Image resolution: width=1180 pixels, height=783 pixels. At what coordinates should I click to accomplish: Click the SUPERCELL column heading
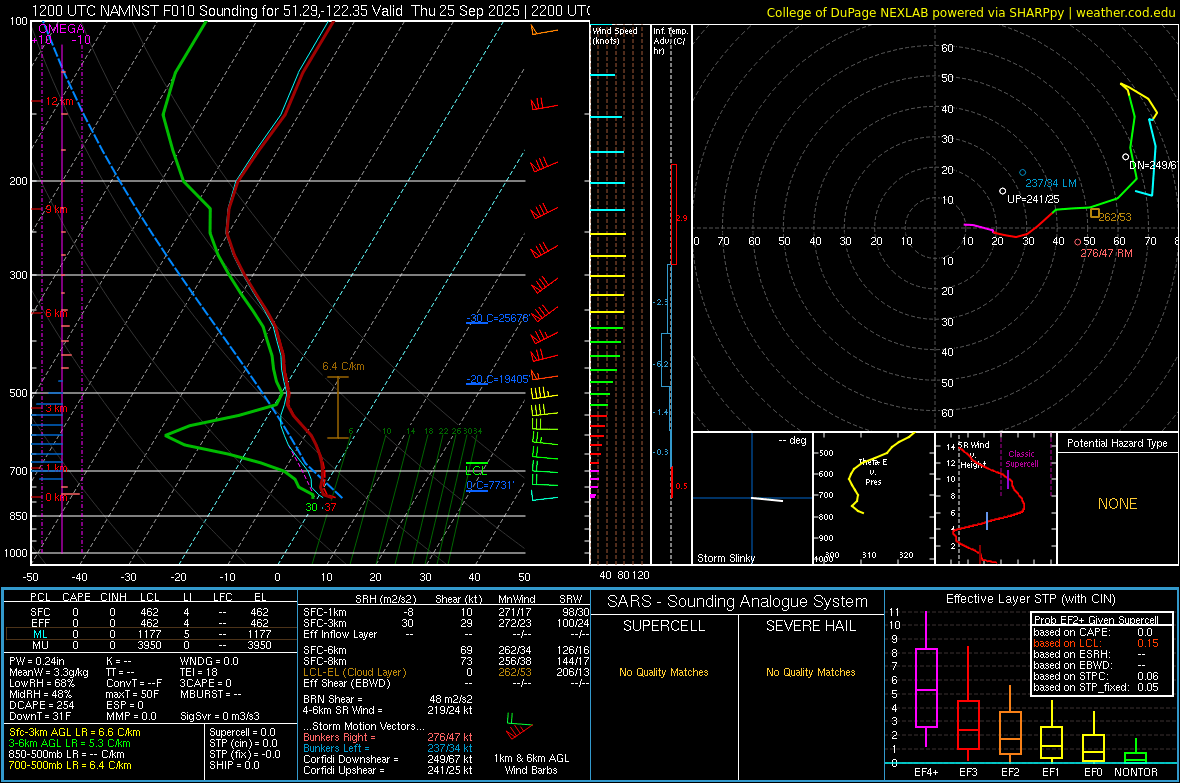point(664,626)
